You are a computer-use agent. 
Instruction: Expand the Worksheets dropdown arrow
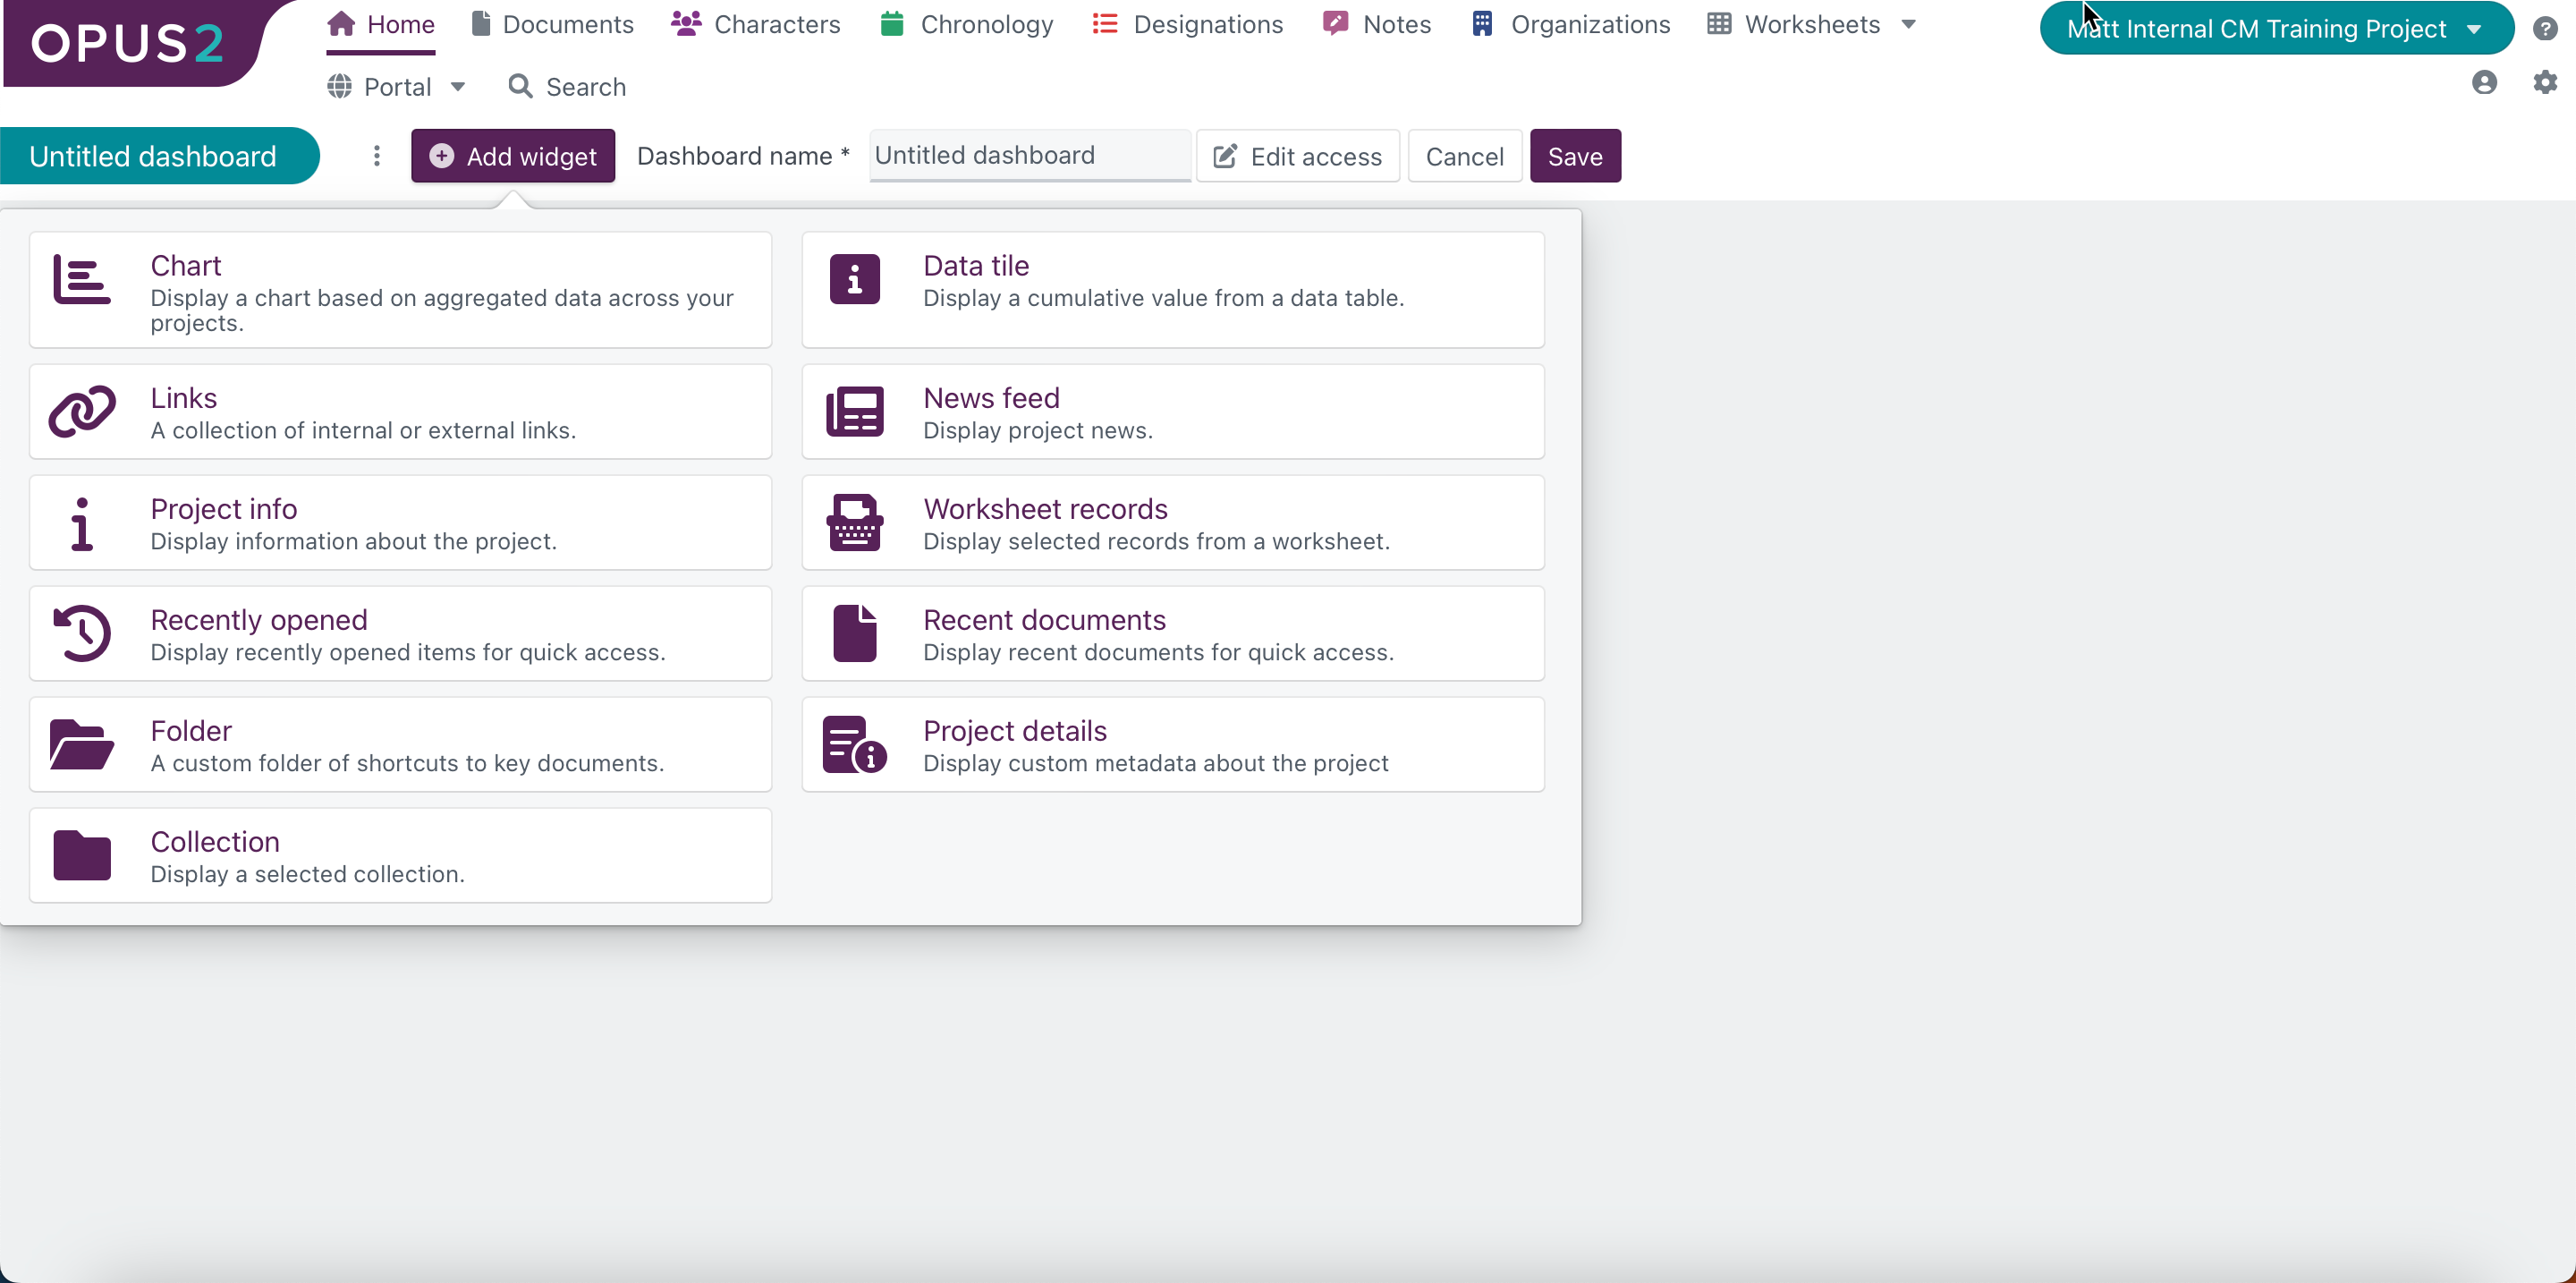point(1908,24)
